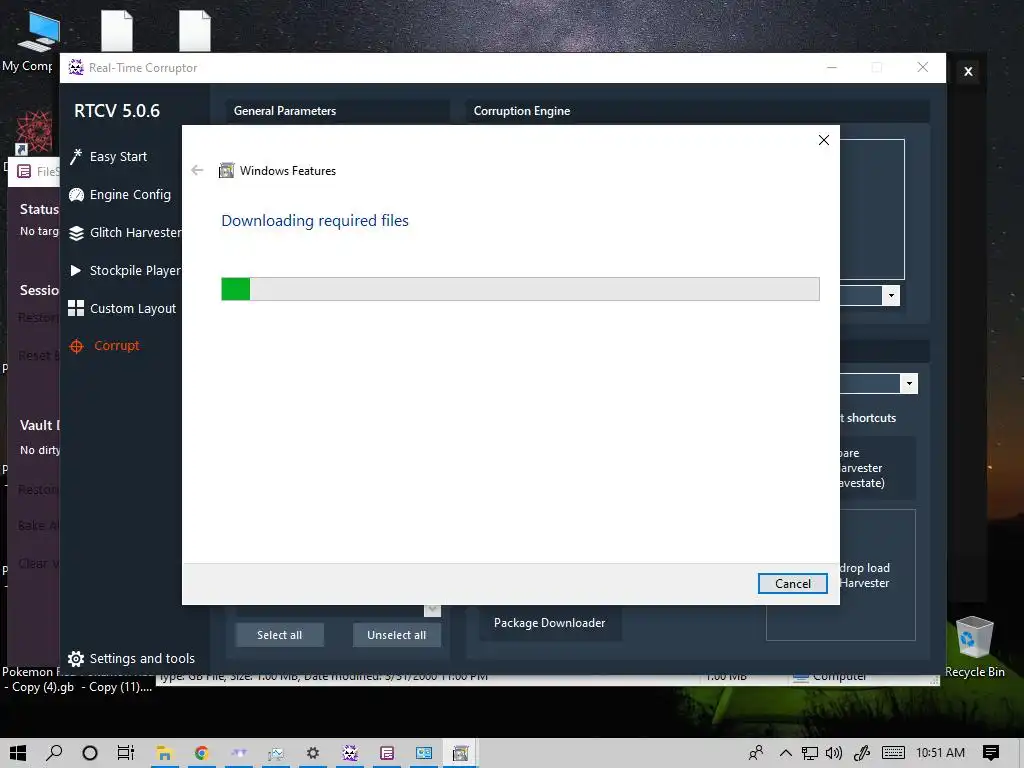Open taskbar Search
The image size is (1024, 768).
[54, 753]
